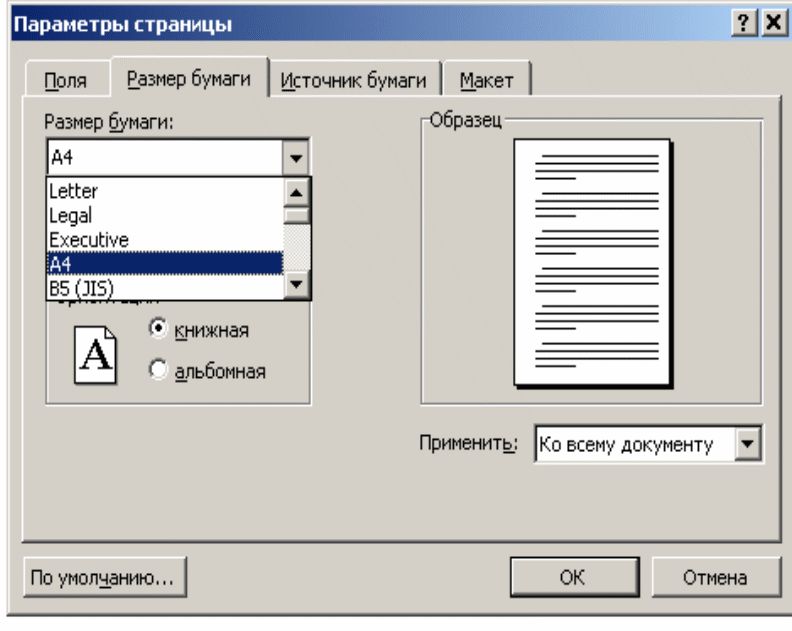
Task: Select альбомная orientation radio button
Action: coord(157,370)
